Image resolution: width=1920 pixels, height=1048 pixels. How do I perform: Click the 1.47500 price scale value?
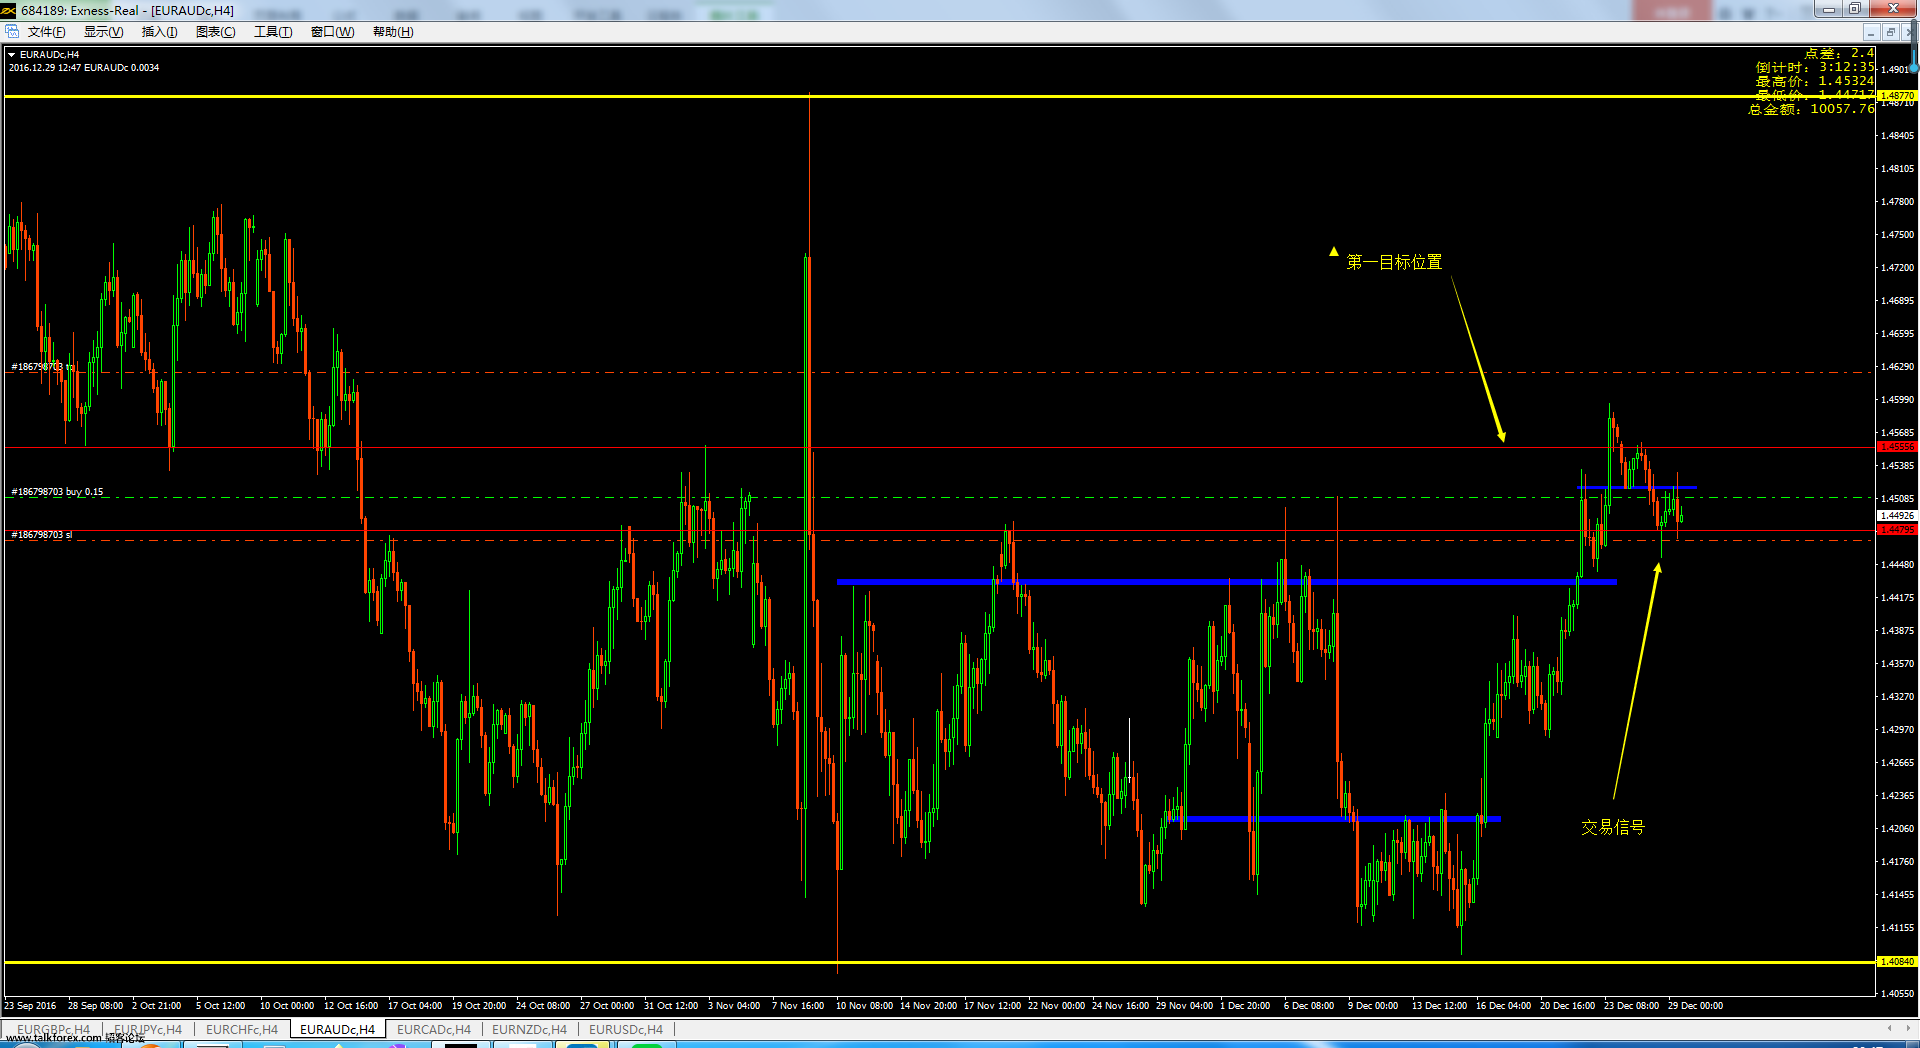1898,235
